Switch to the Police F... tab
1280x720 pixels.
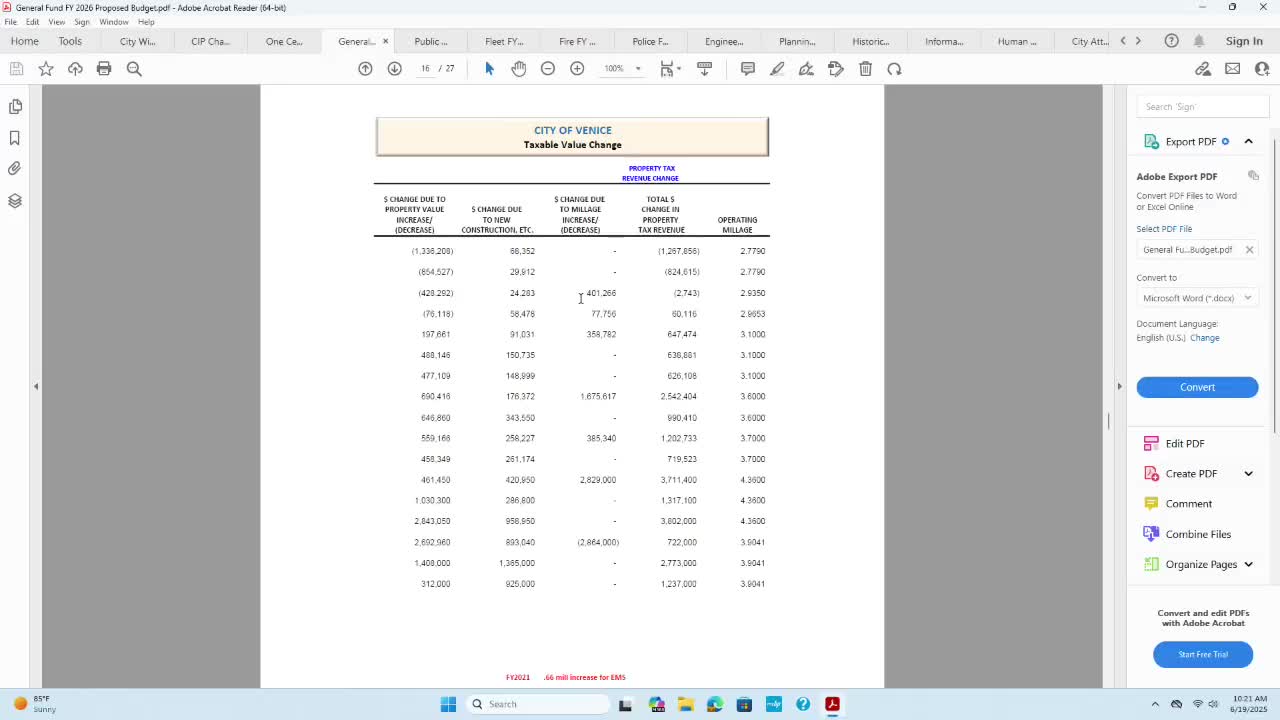[x=650, y=41]
